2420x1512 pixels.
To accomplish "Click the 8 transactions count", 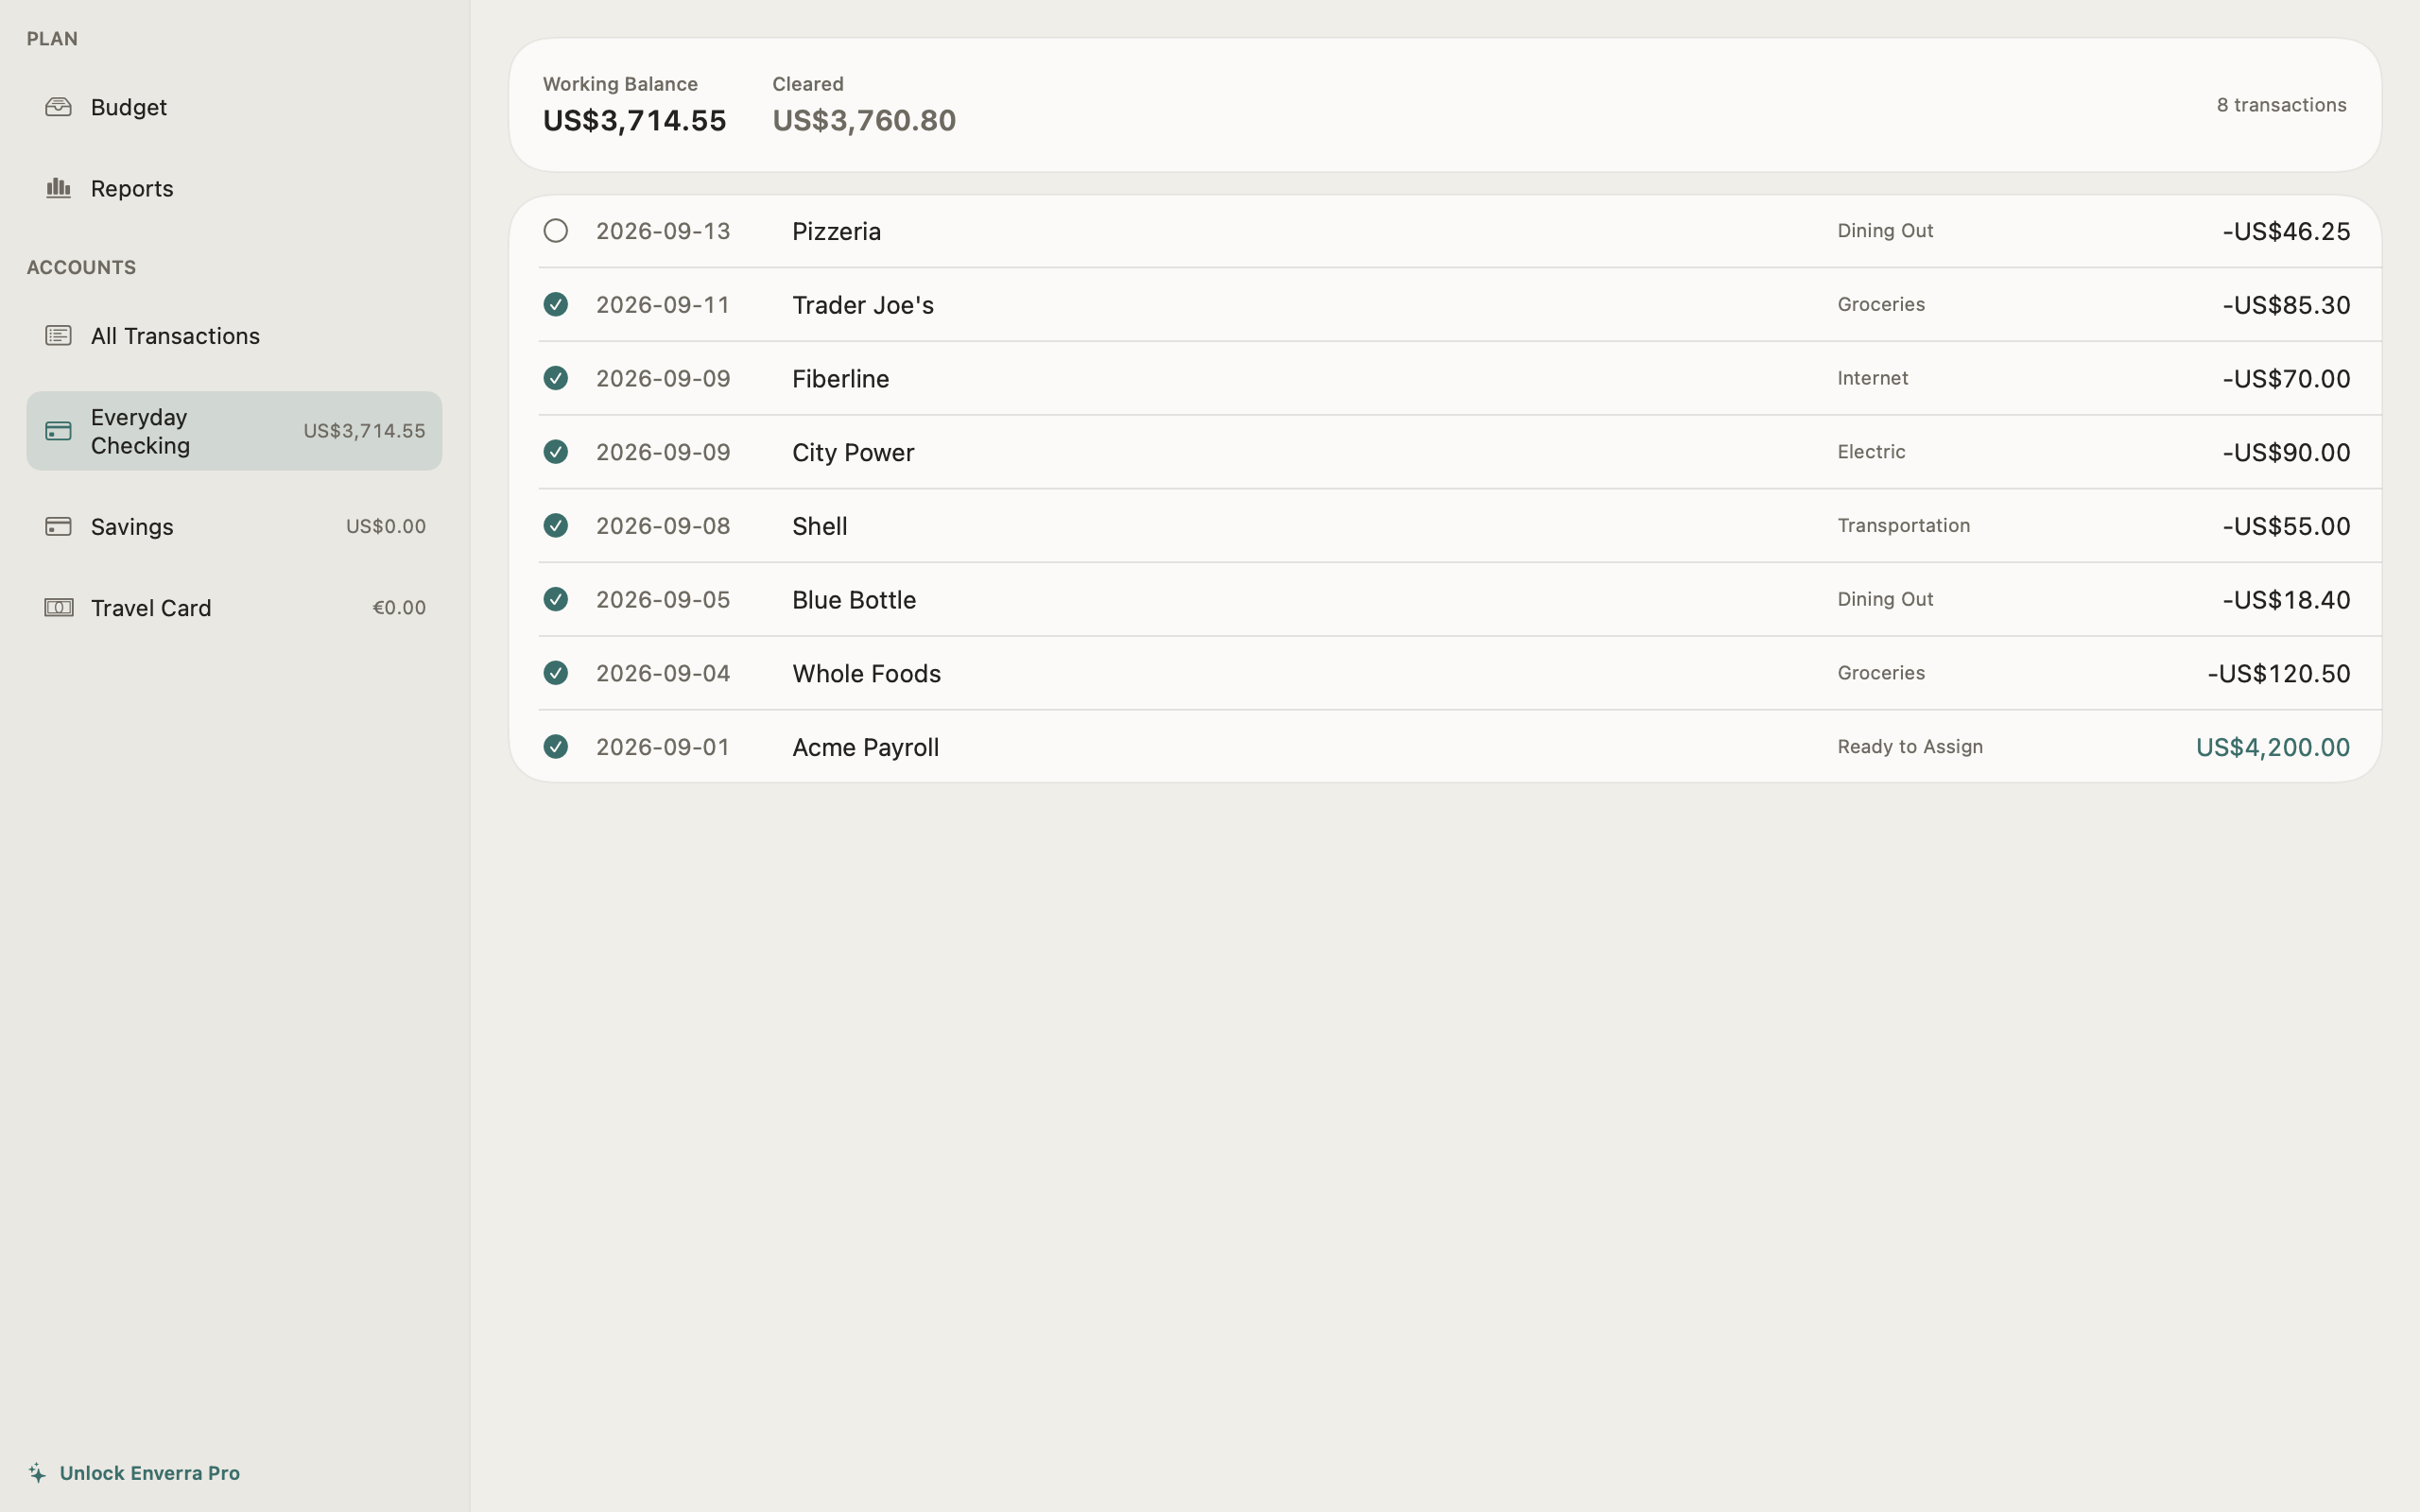I will (2281, 105).
